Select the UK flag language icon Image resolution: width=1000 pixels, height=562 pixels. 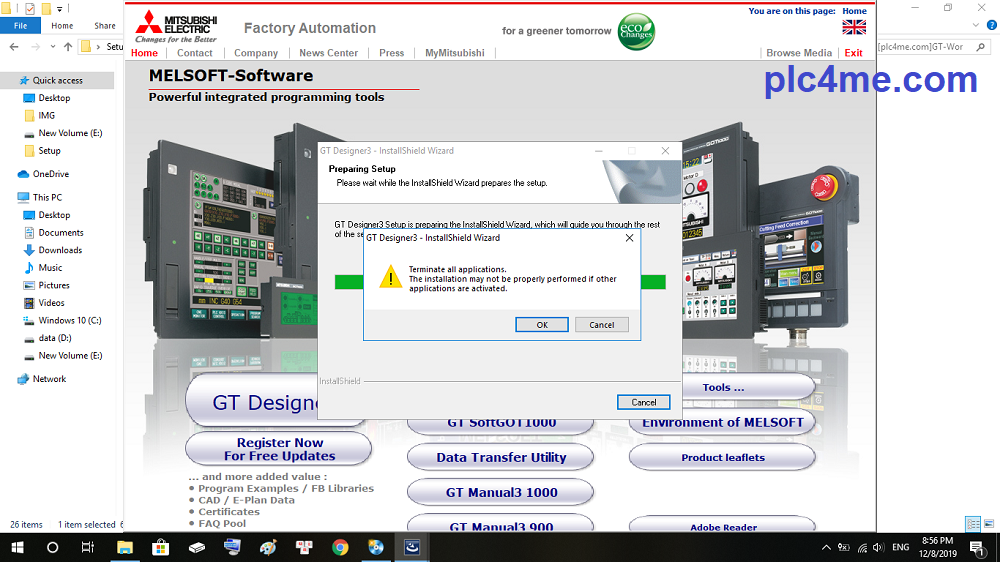[854, 27]
